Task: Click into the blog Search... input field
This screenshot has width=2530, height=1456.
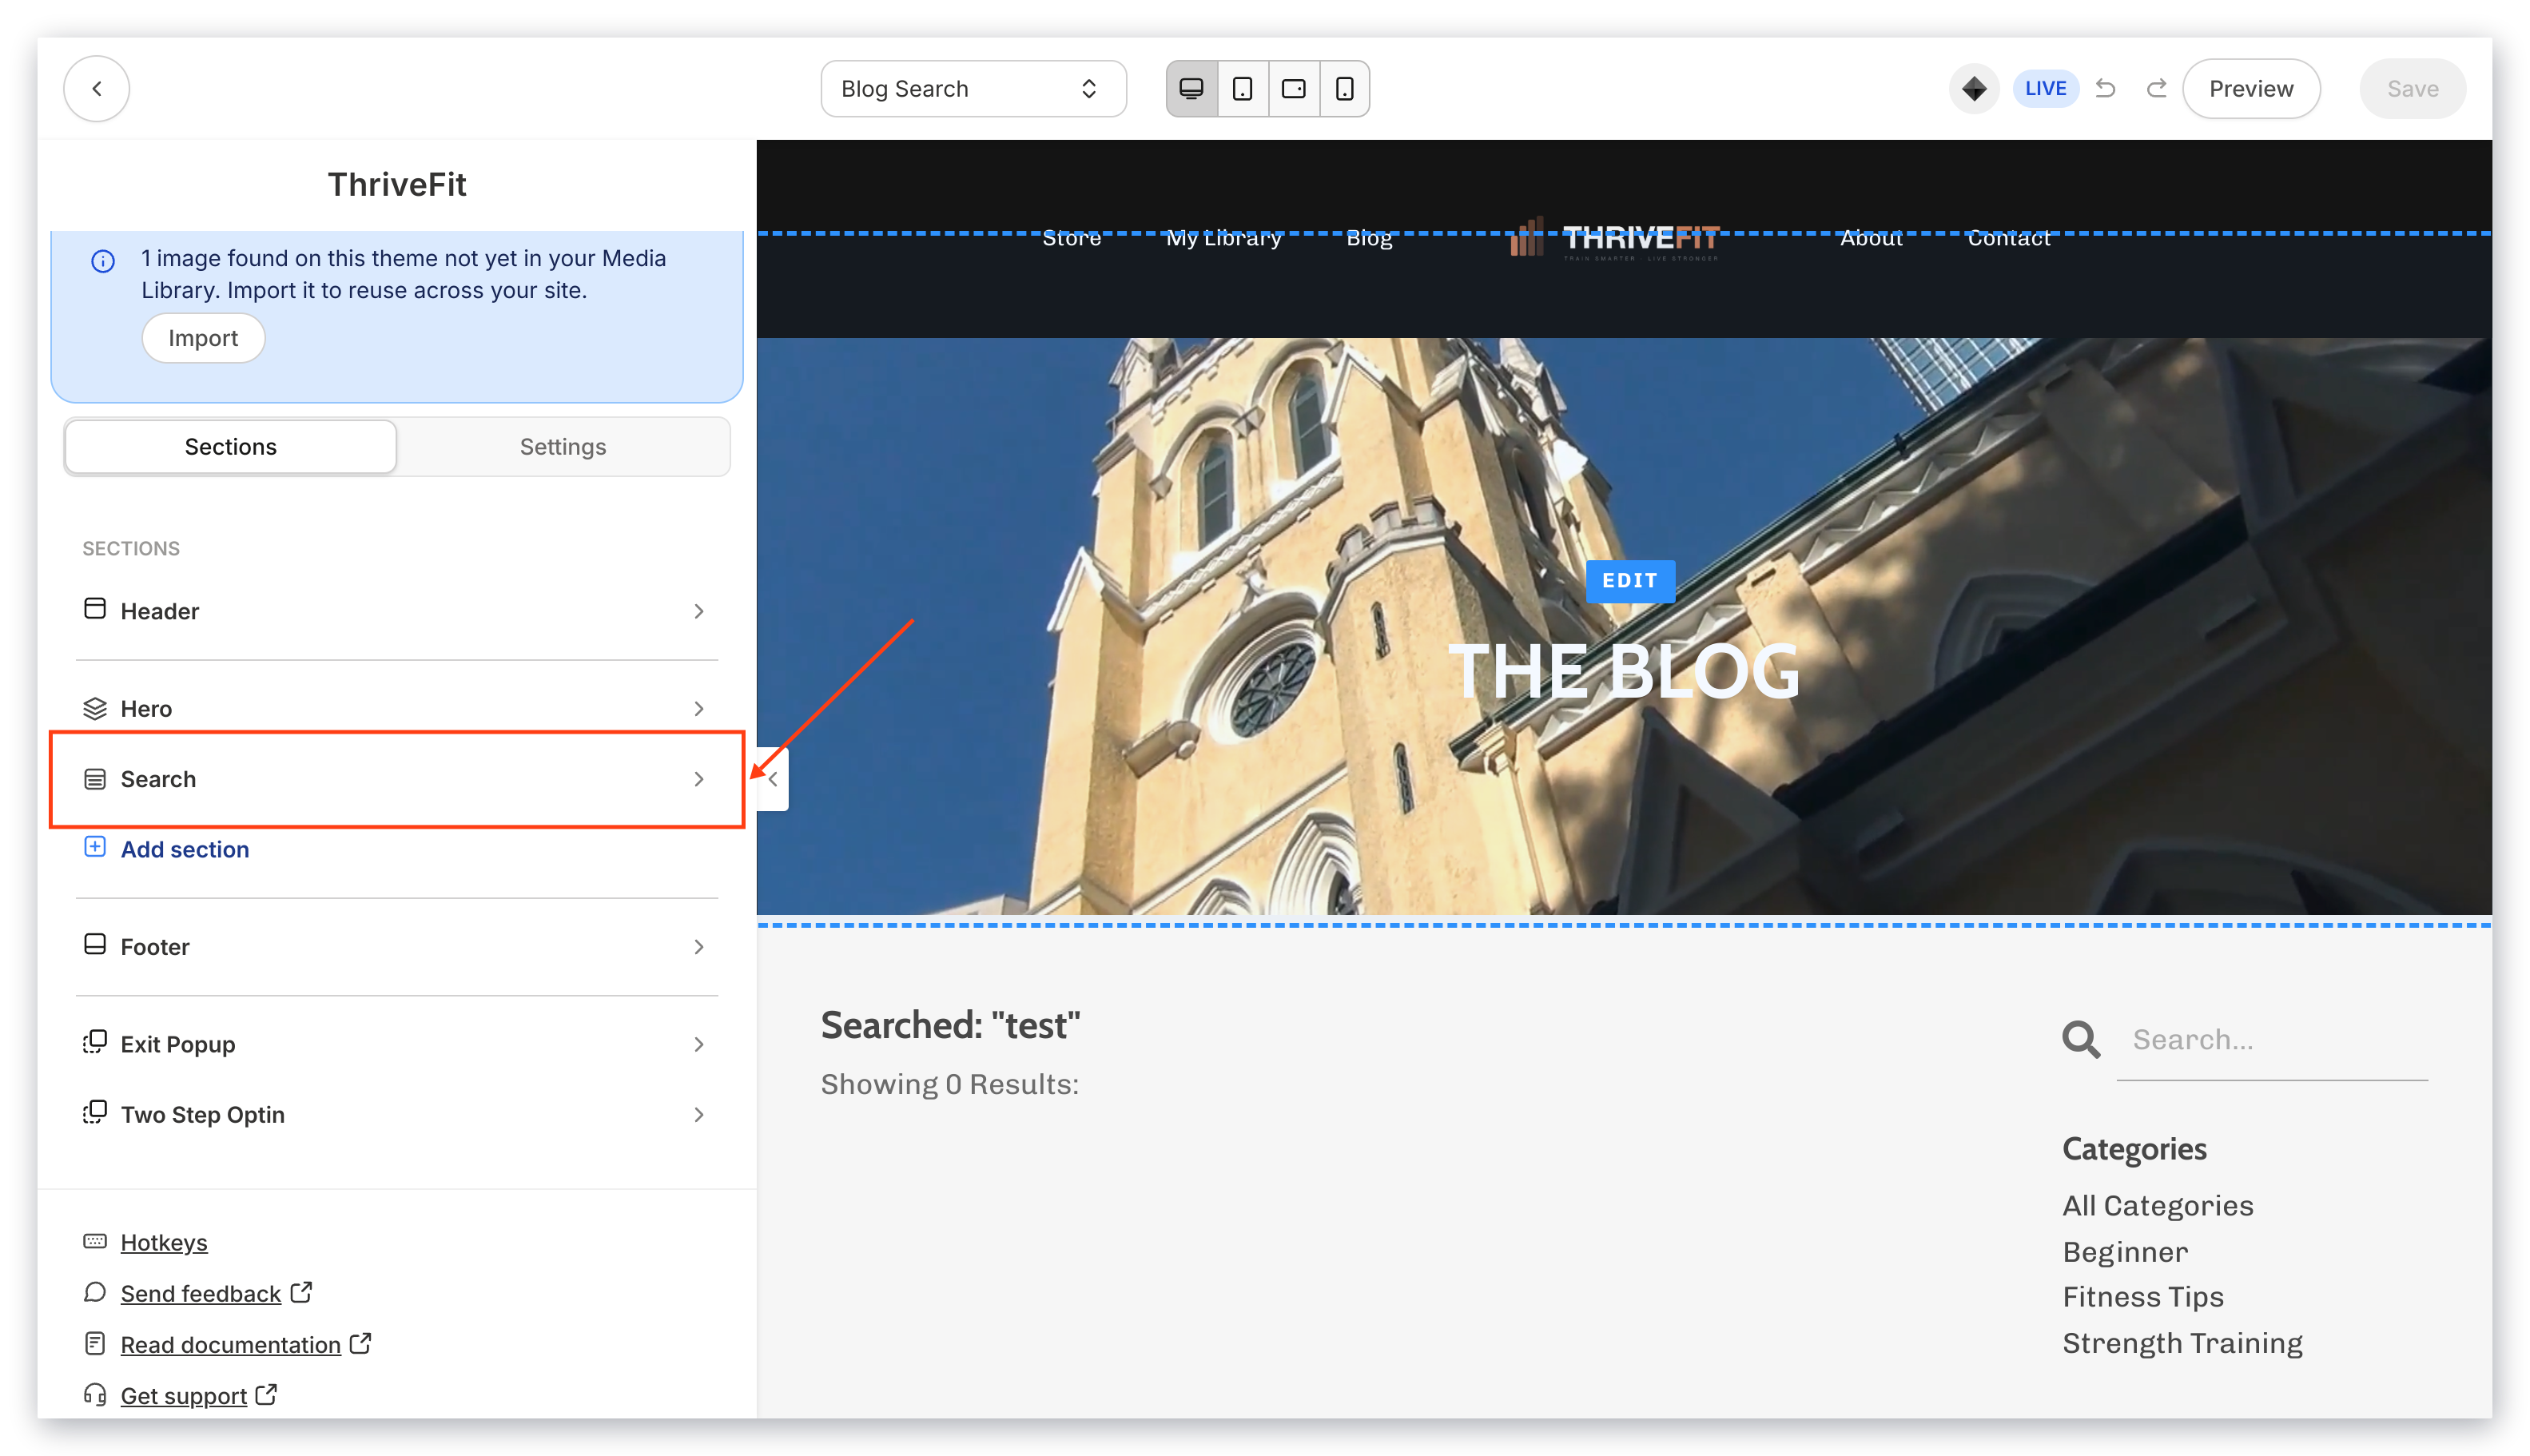Action: point(2271,1040)
